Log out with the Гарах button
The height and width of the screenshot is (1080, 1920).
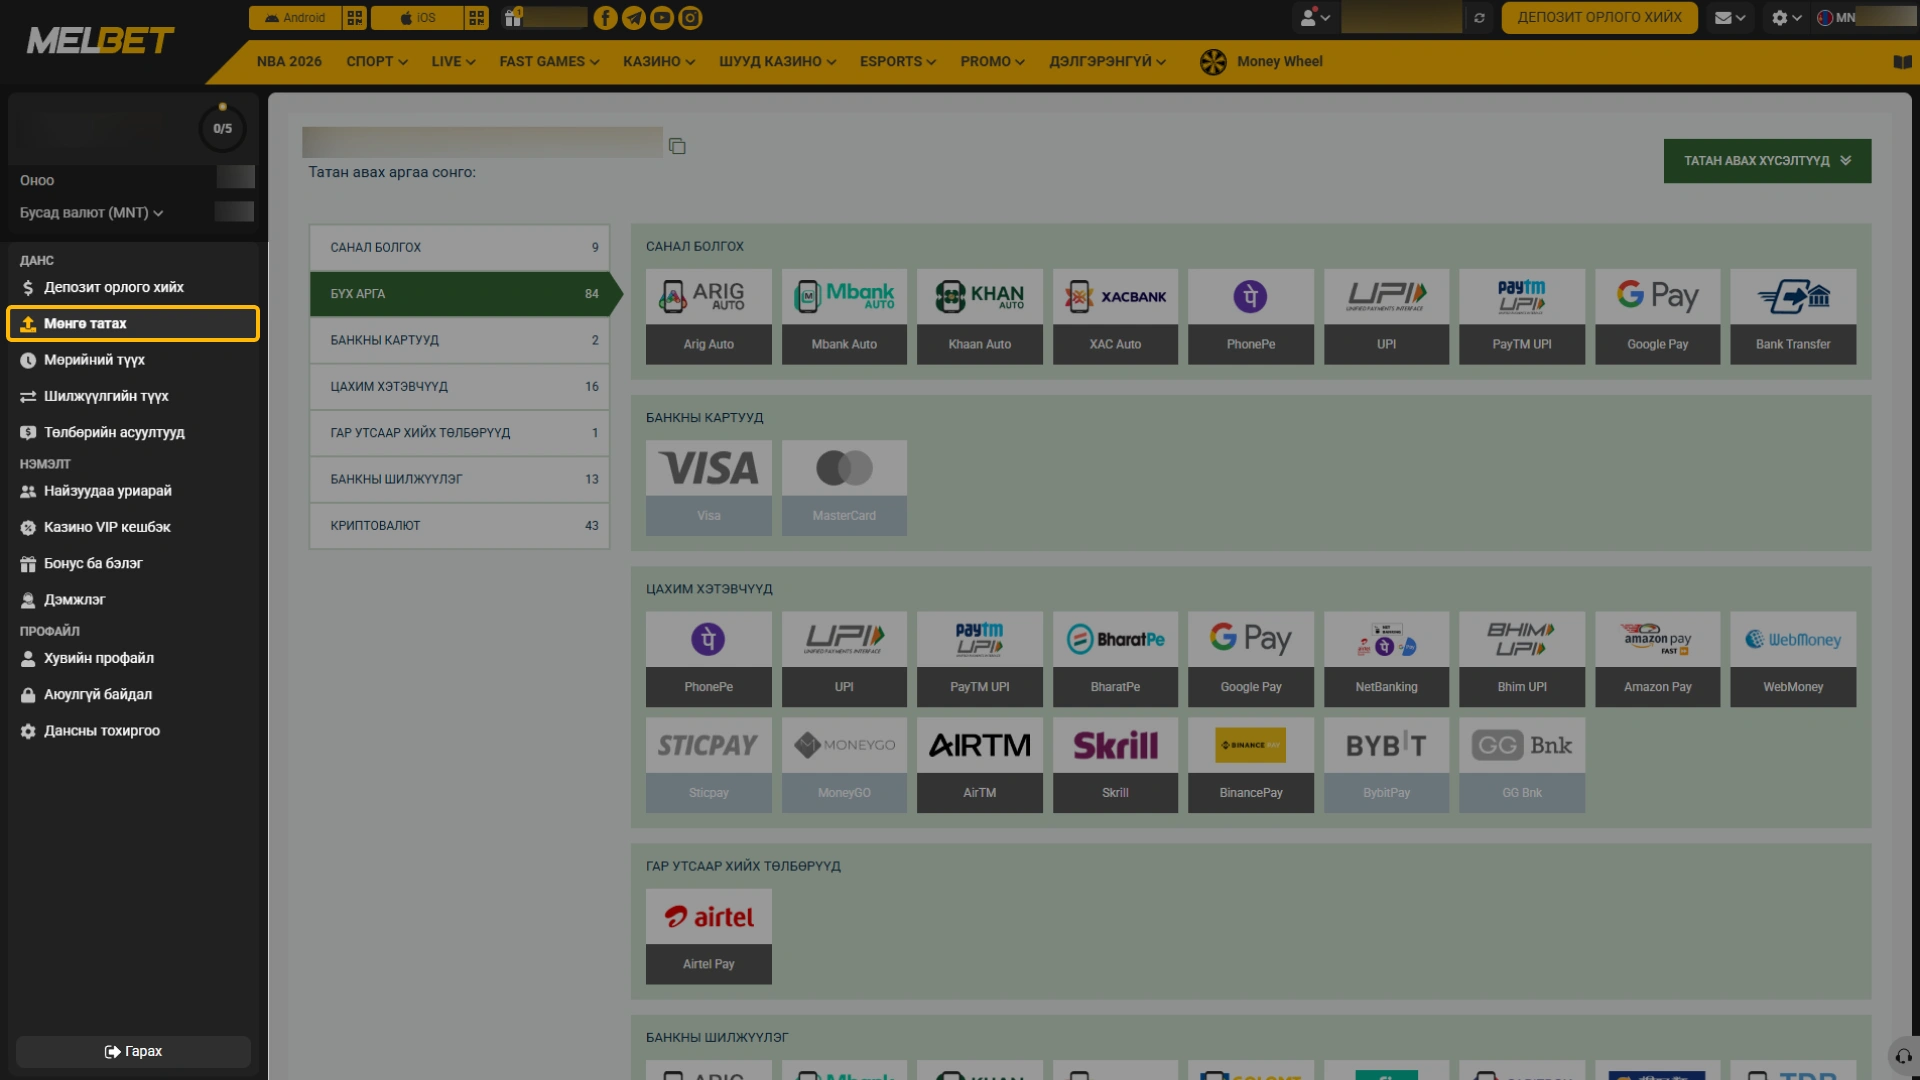pyautogui.click(x=133, y=1052)
